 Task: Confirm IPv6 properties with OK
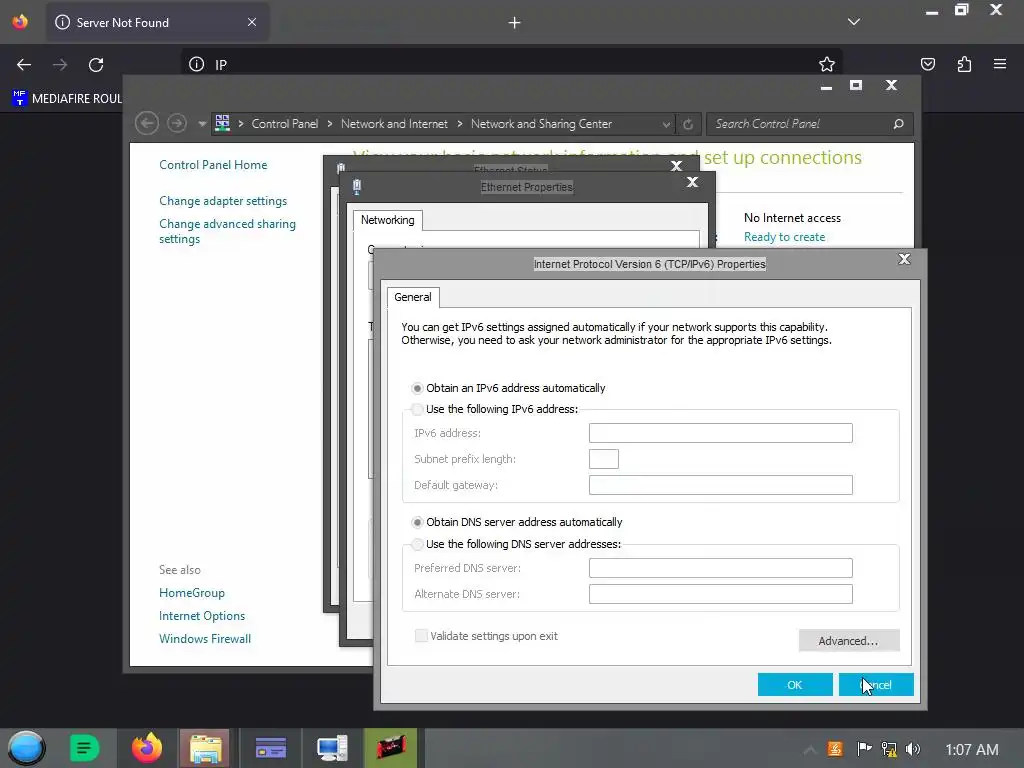point(795,685)
